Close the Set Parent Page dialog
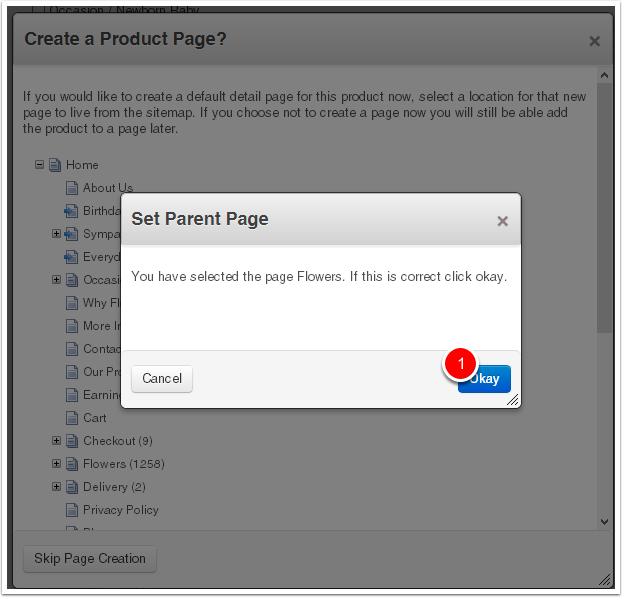622x597 pixels. 503,221
